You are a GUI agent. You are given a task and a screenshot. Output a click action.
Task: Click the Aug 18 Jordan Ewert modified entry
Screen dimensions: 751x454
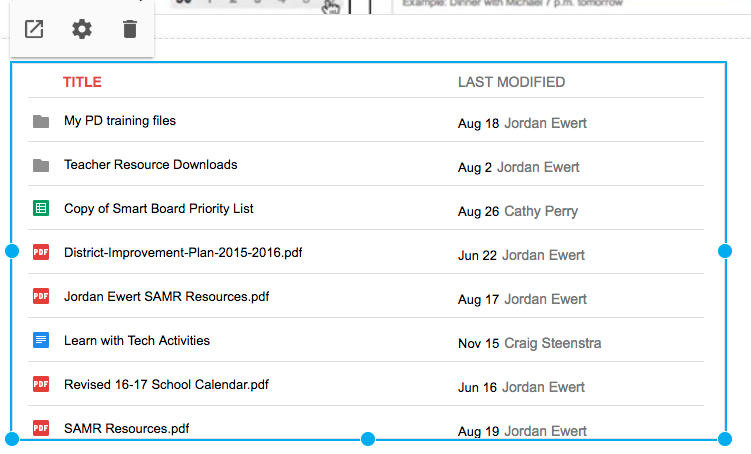pos(522,124)
